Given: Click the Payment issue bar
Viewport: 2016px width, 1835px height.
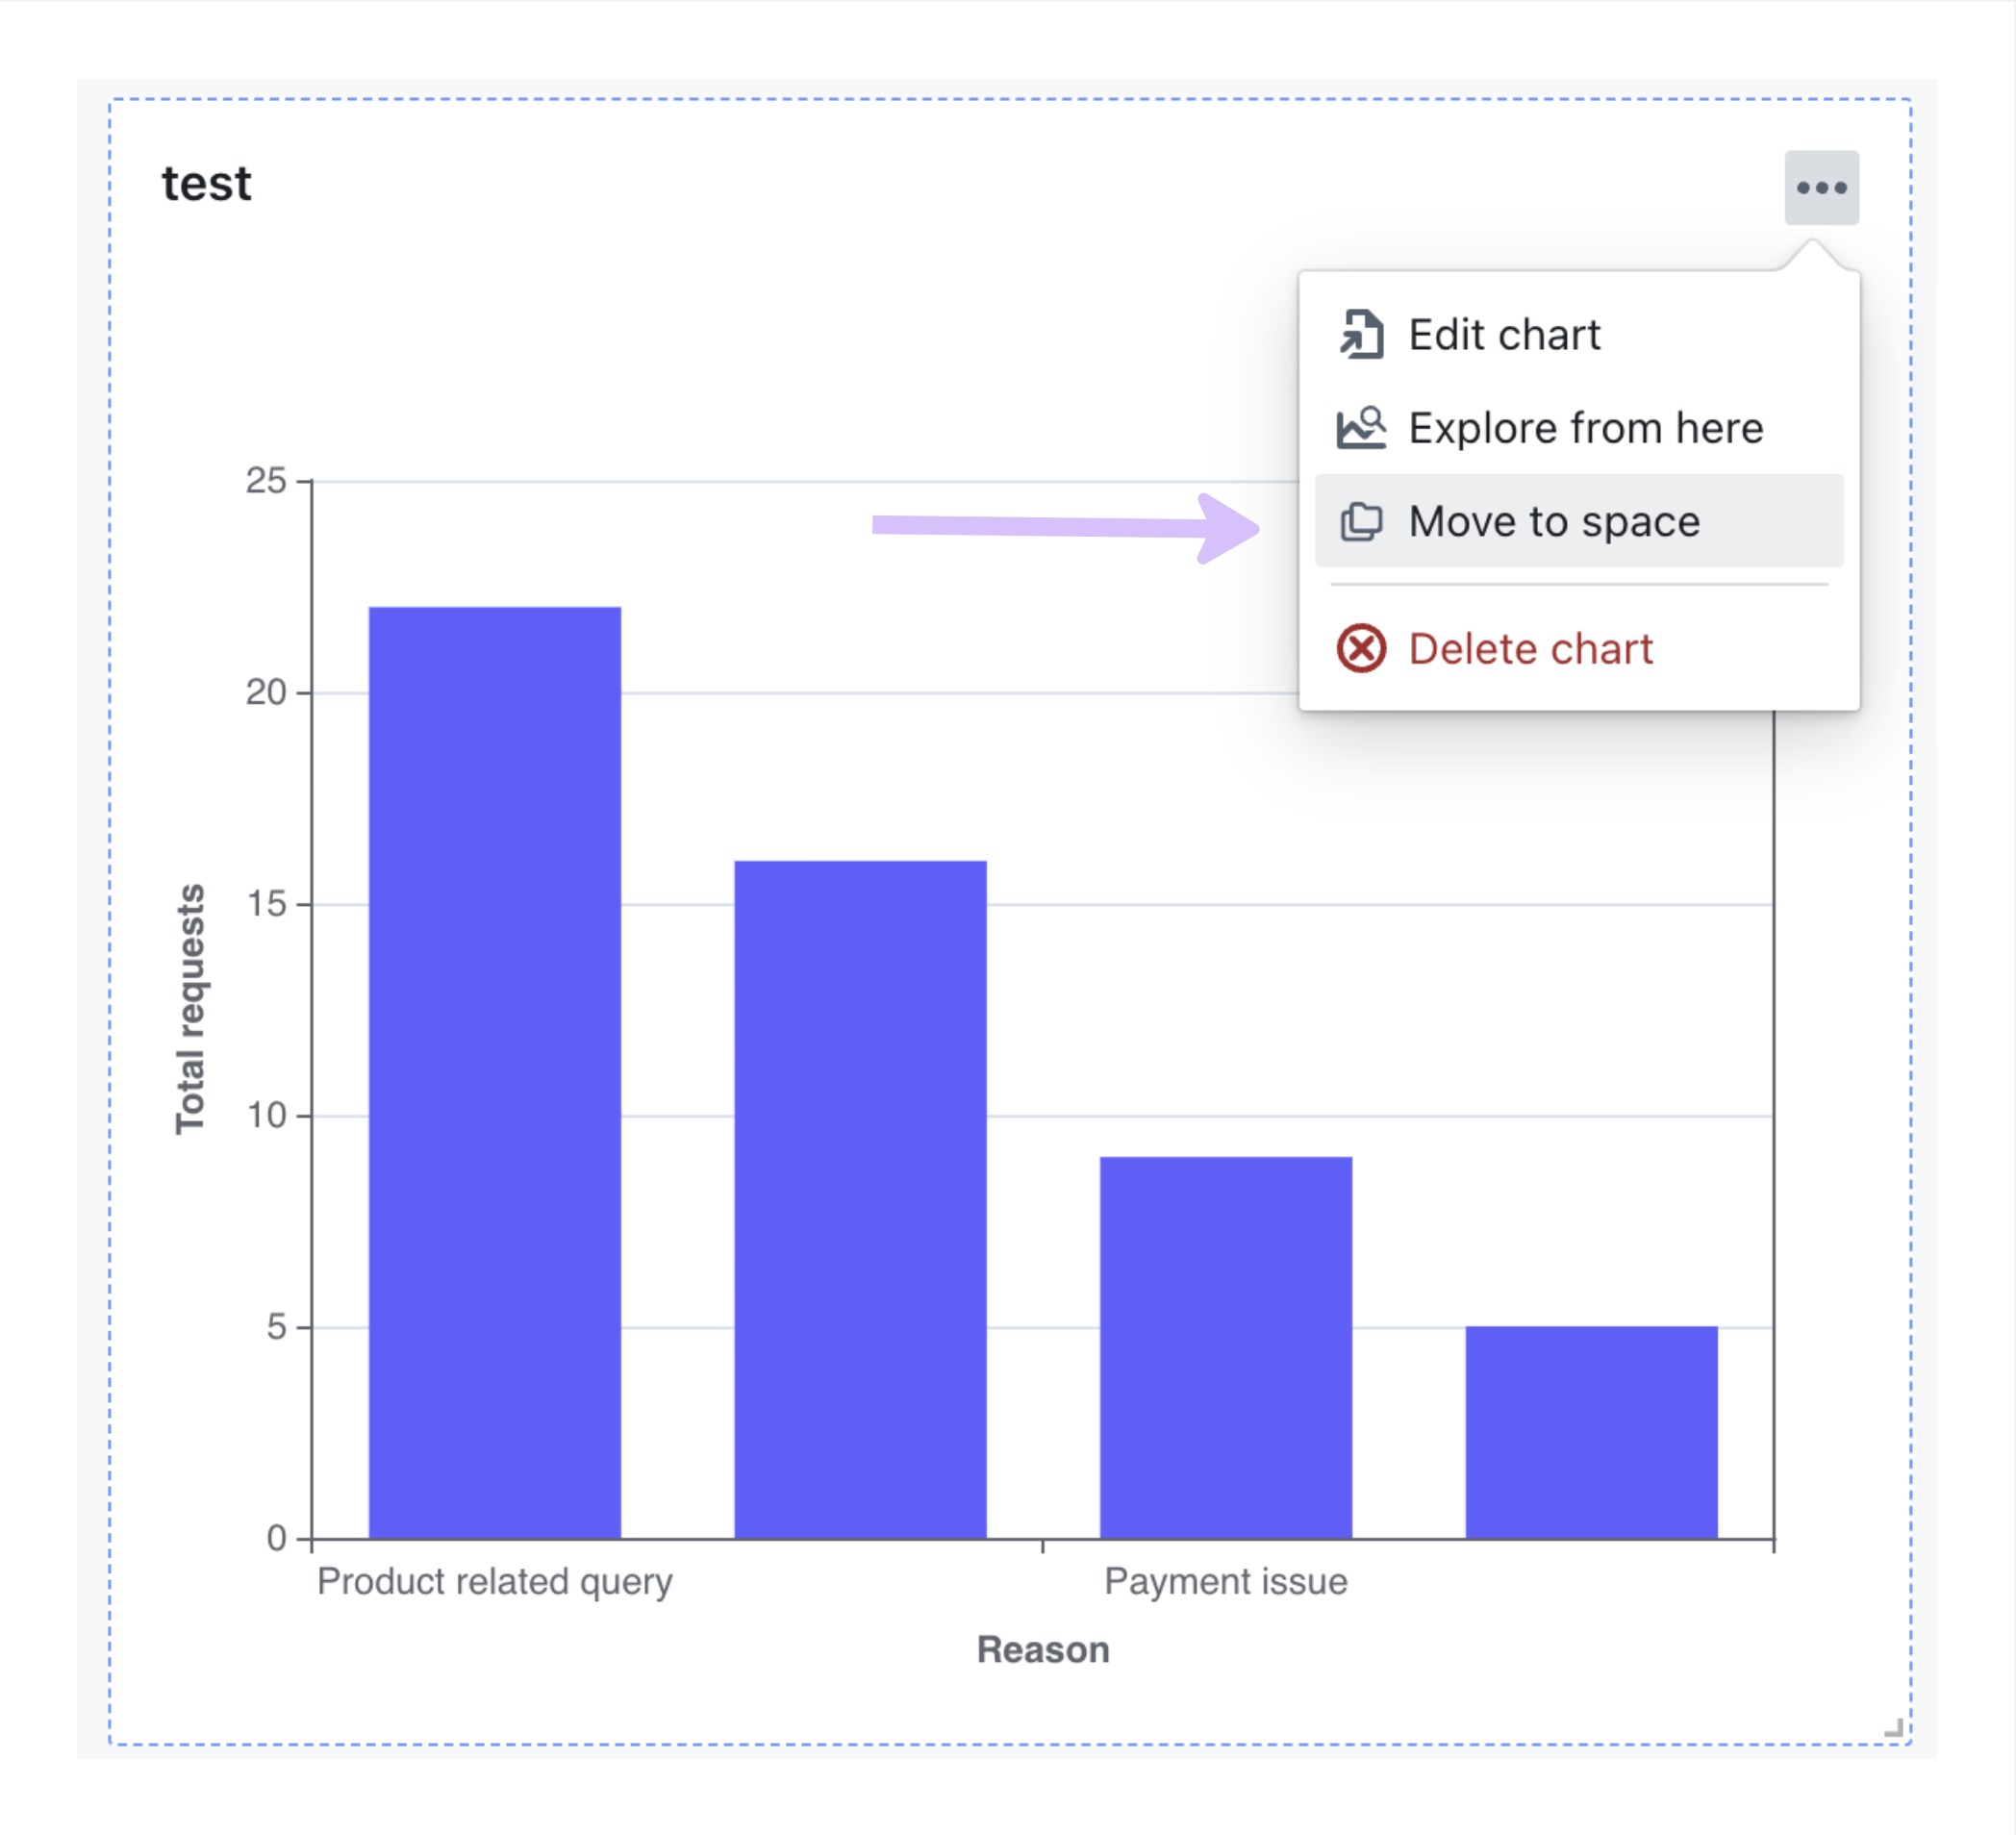Looking at the screenshot, I should click(x=1226, y=1347).
